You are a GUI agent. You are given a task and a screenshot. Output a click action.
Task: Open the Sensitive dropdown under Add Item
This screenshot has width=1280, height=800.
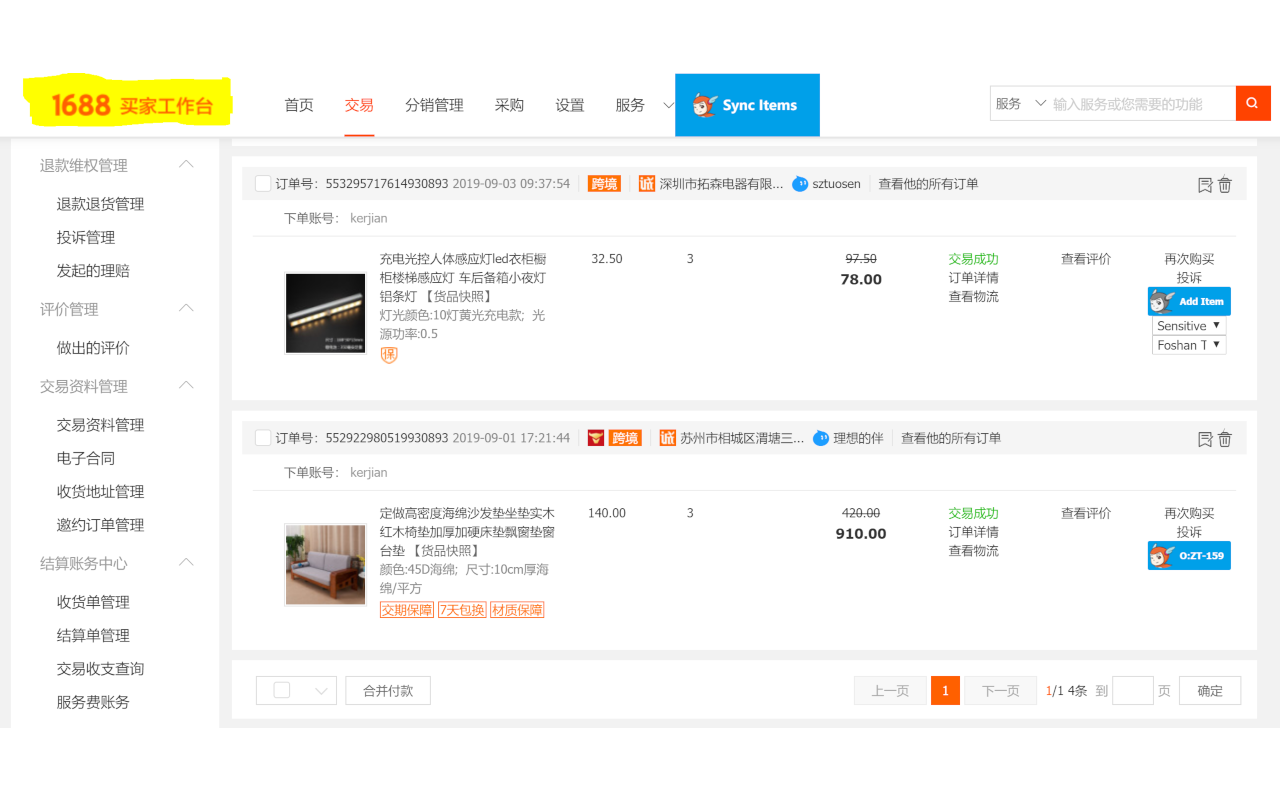tap(1189, 326)
